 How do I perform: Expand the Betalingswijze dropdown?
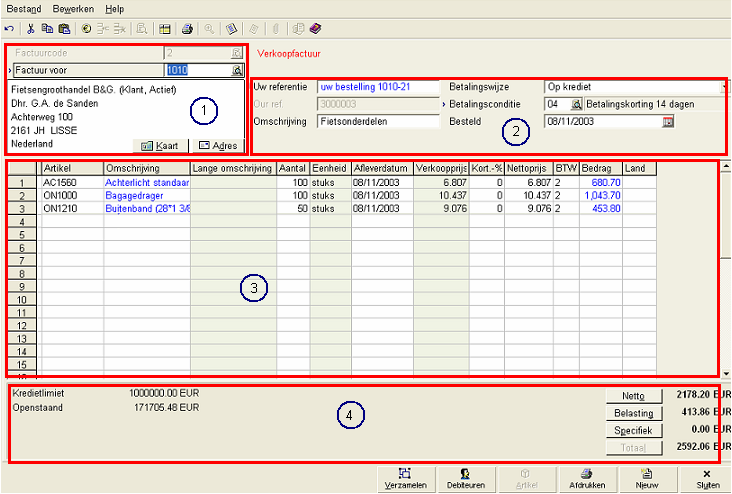click(725, 87)
